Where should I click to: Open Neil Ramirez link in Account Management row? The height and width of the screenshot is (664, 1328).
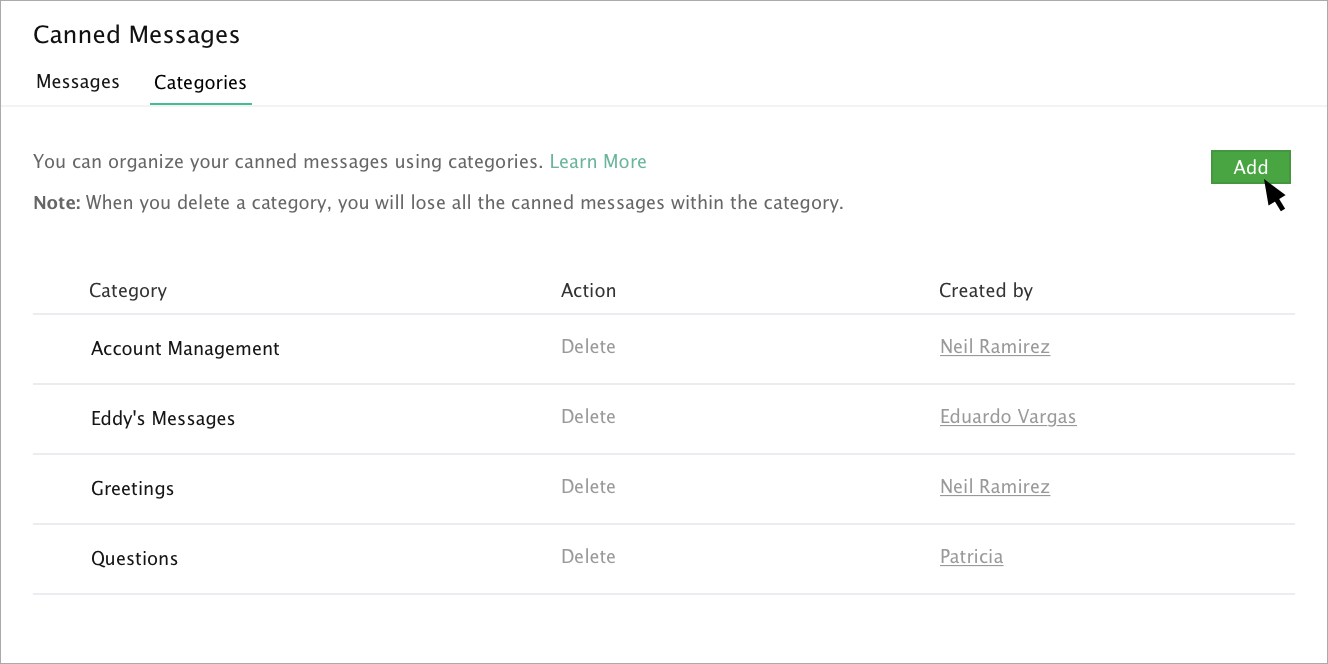pos(995,347)
